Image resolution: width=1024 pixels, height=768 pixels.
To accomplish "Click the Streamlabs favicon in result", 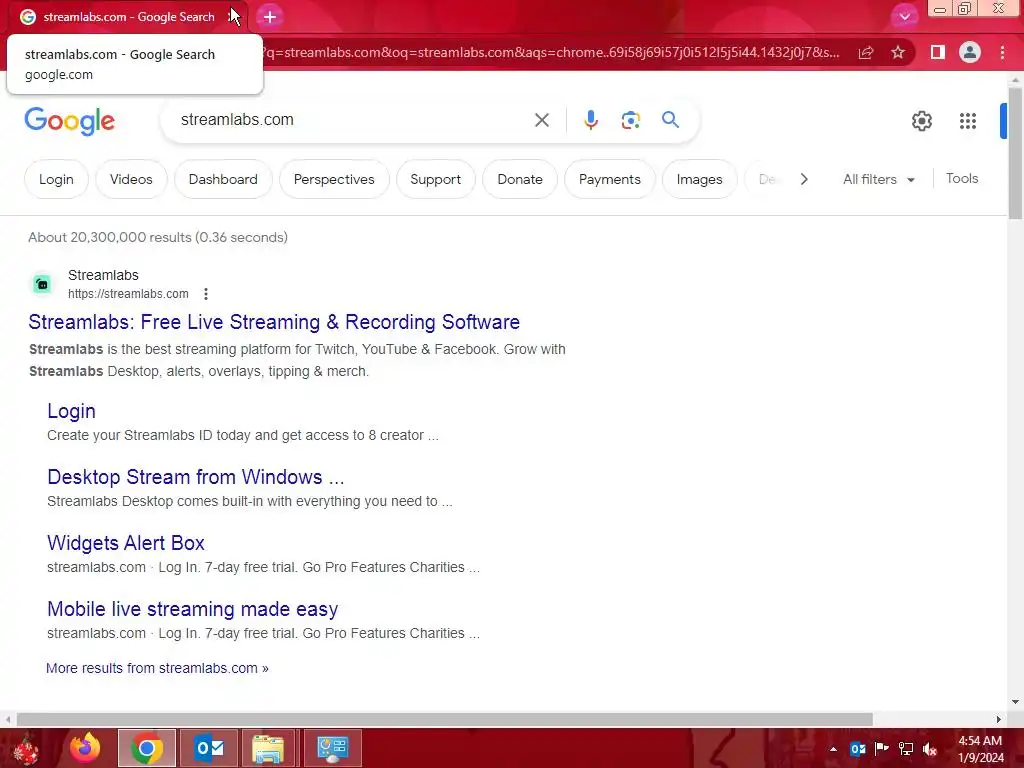I will pos(42,284).
